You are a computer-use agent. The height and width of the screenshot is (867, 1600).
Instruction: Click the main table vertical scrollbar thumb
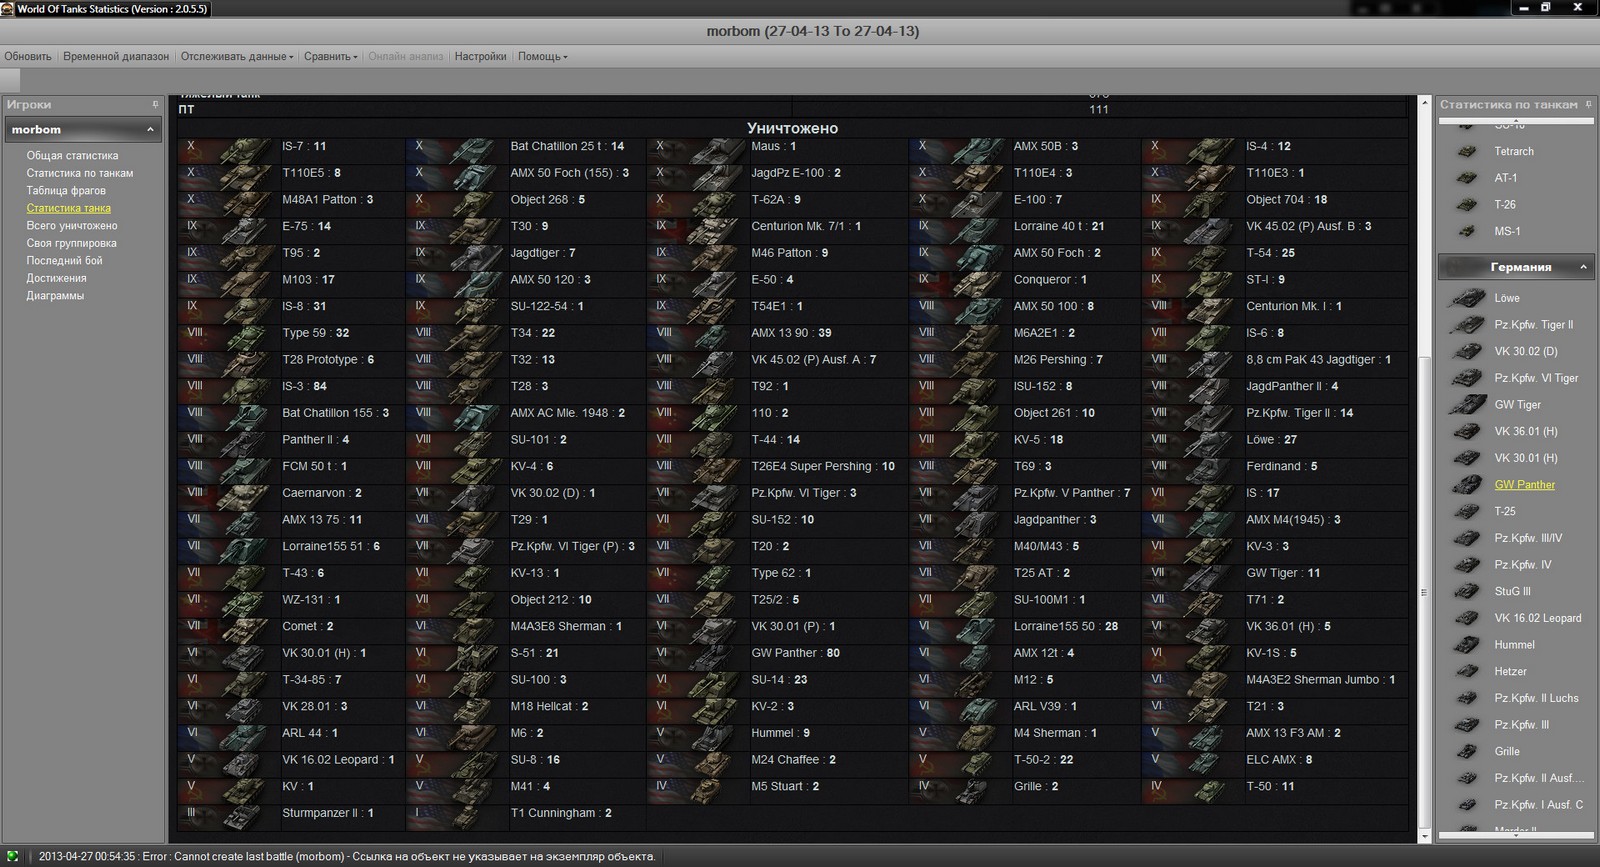click(1425, 590)
